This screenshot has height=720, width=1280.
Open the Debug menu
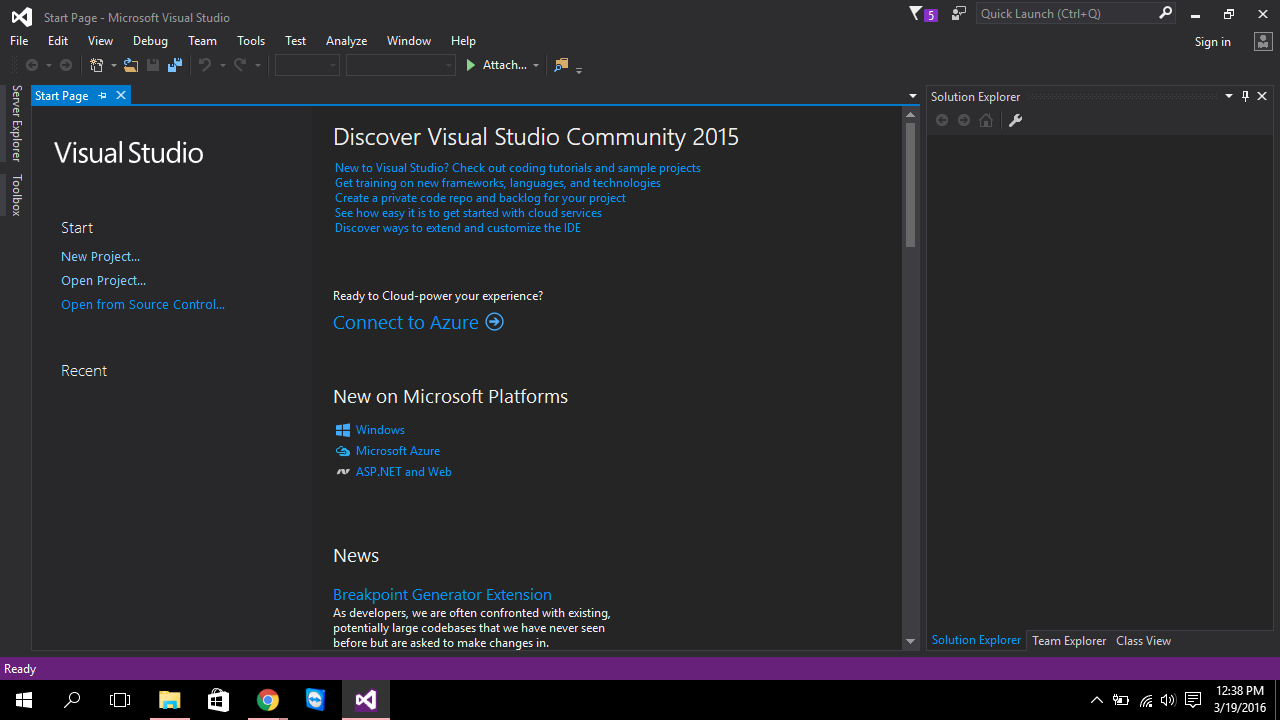tap(150, 41)
